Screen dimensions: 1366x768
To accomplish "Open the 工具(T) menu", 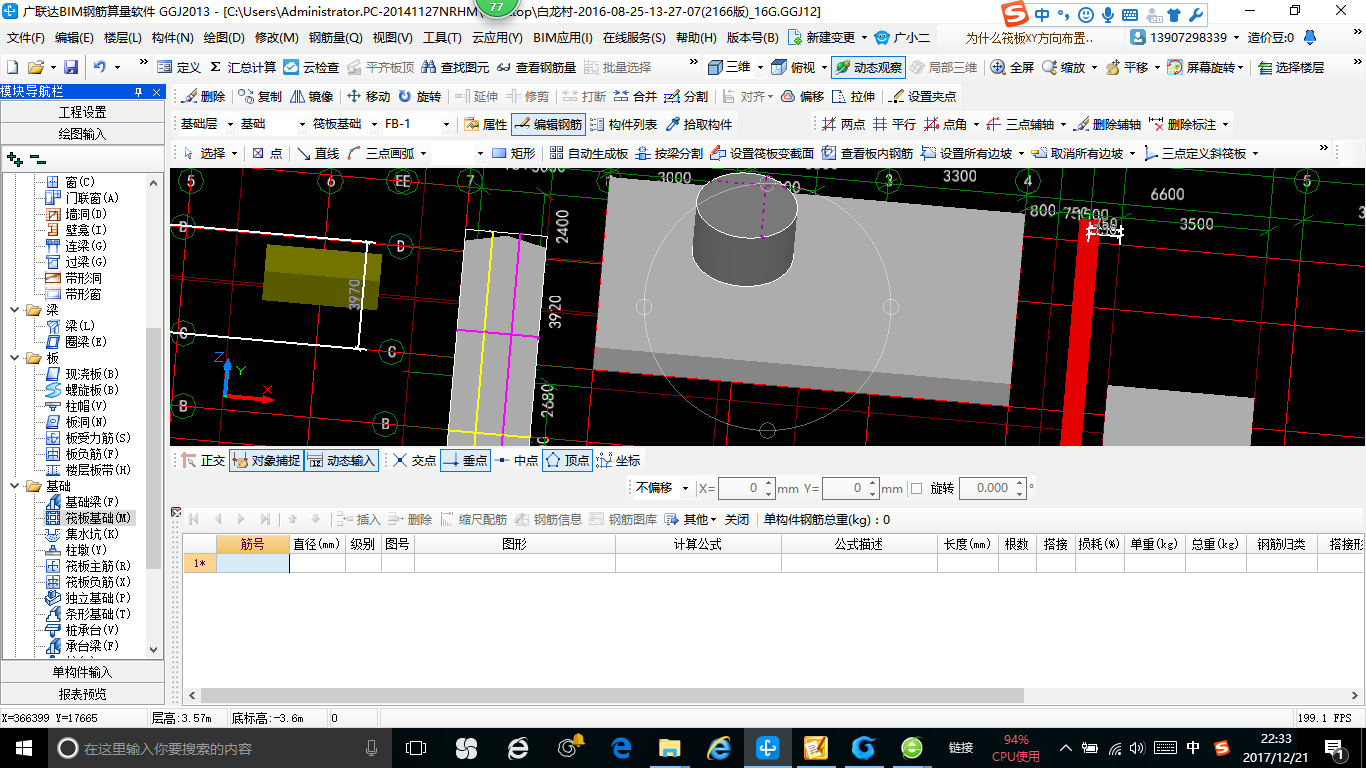I will click(442, 38).
